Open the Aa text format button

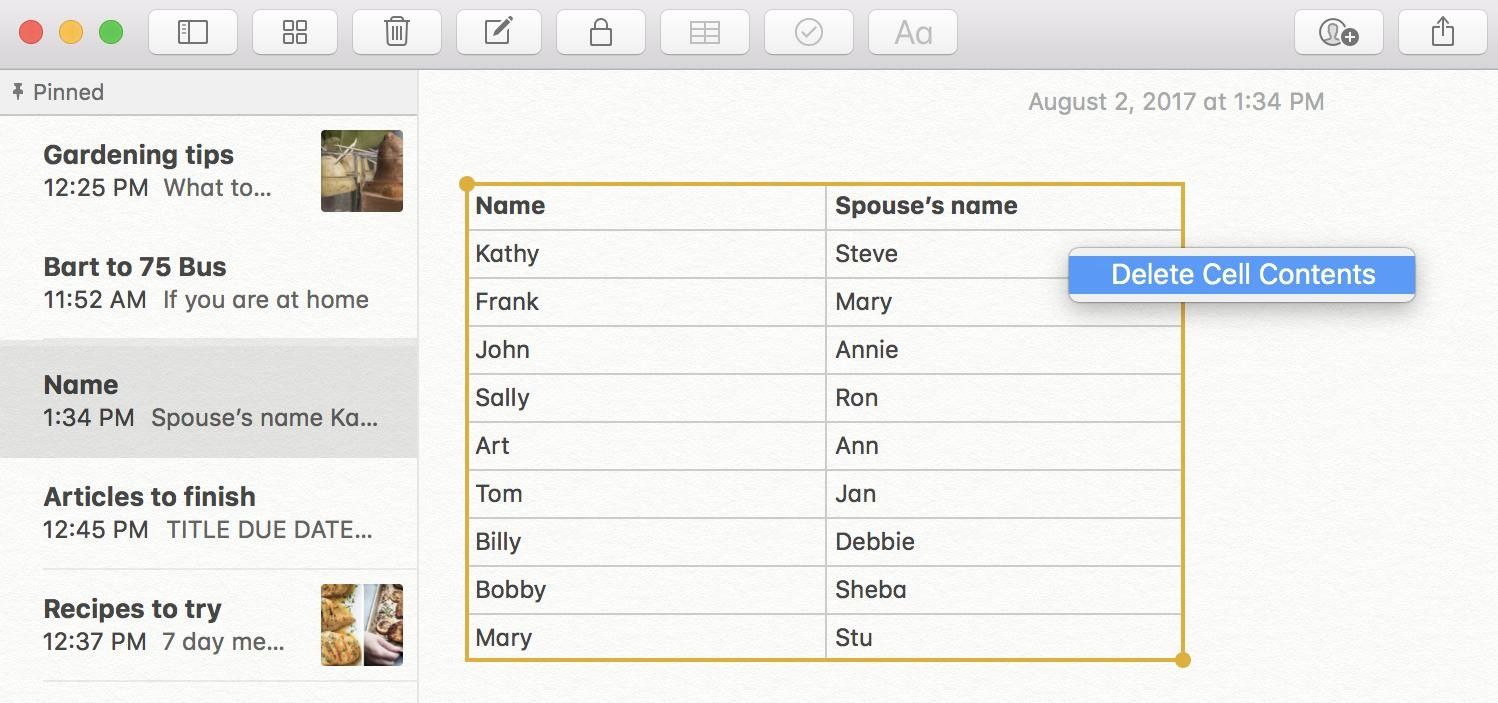913,33
